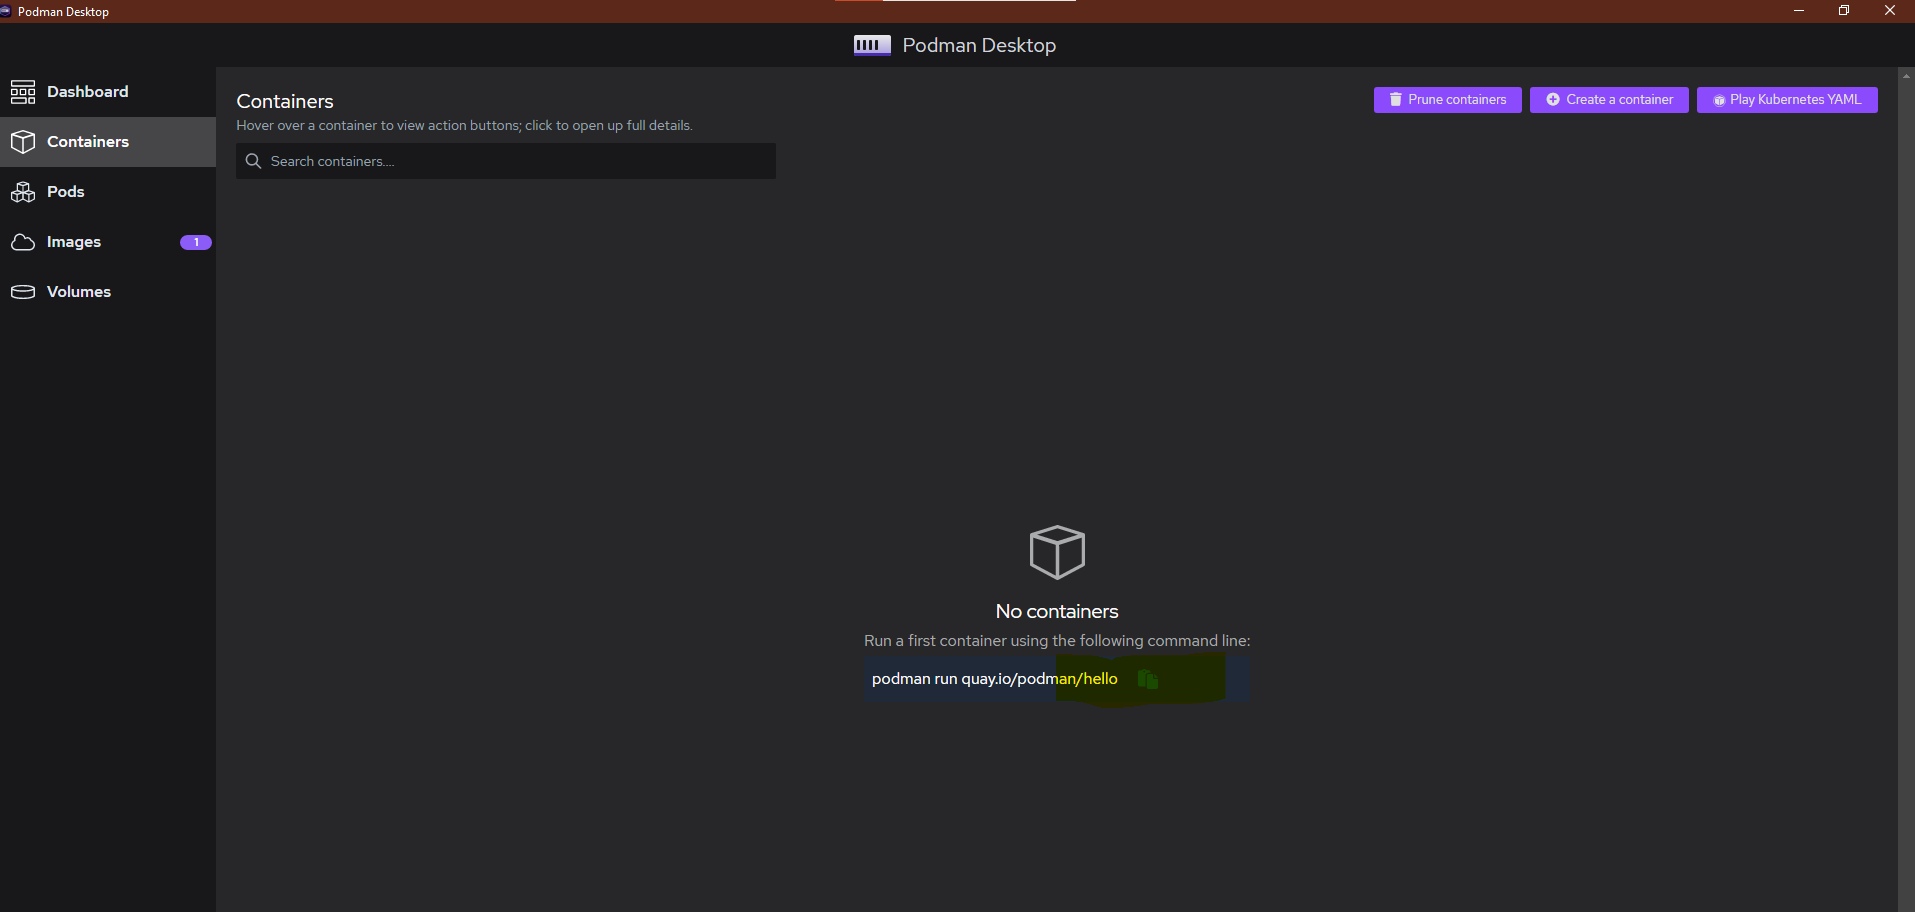Navigate to the Dashboard menu entry
The height and width of the screenshot is (912, 1915).
[88, 91]
